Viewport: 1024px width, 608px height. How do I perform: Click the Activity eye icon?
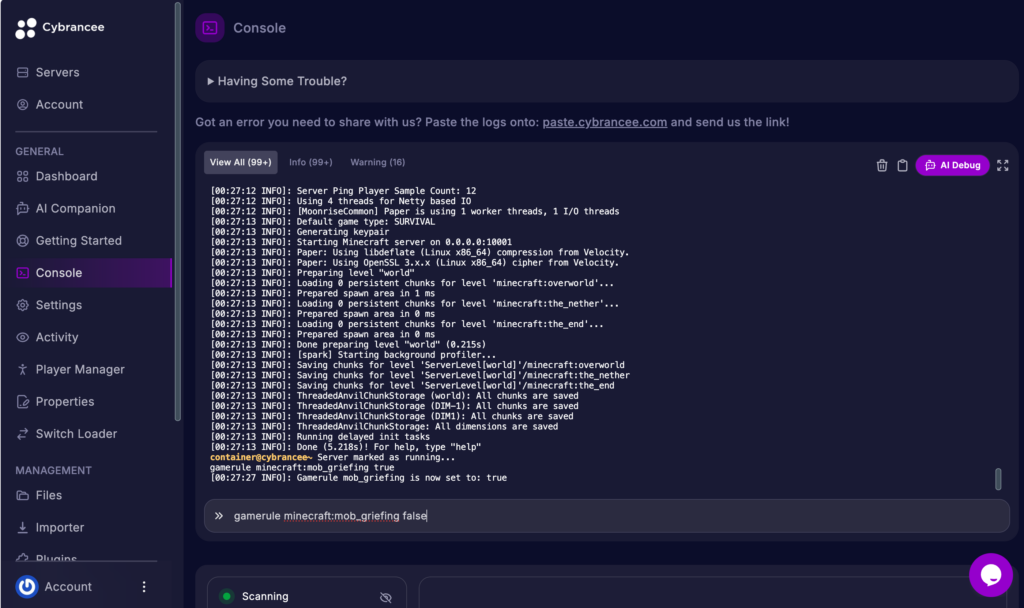pos(23,337)
